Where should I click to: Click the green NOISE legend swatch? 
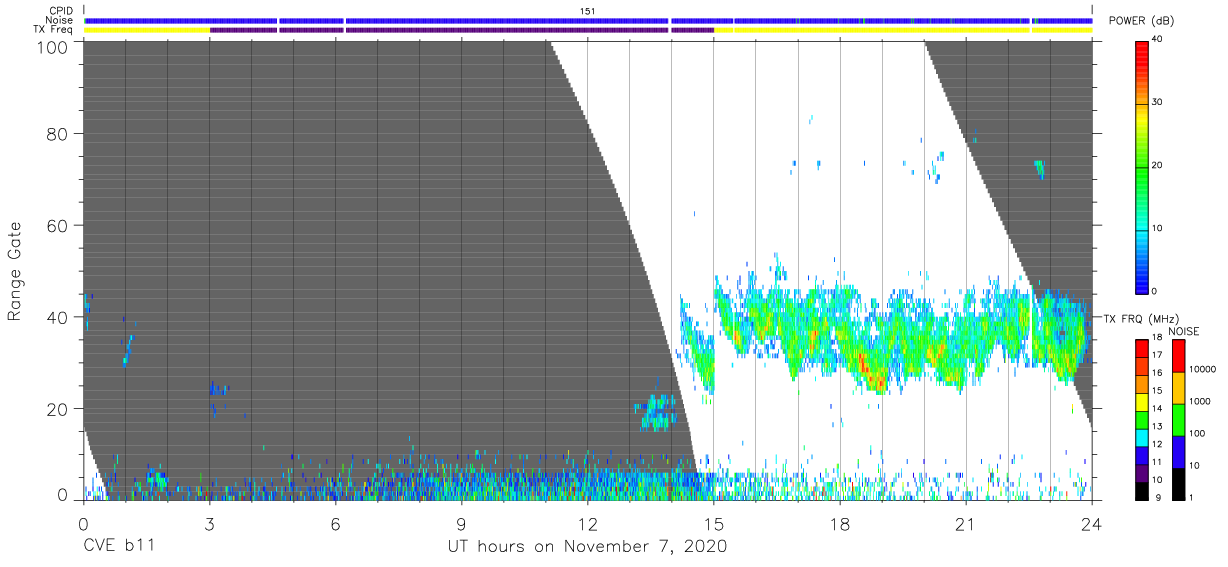coord(1178,420)
